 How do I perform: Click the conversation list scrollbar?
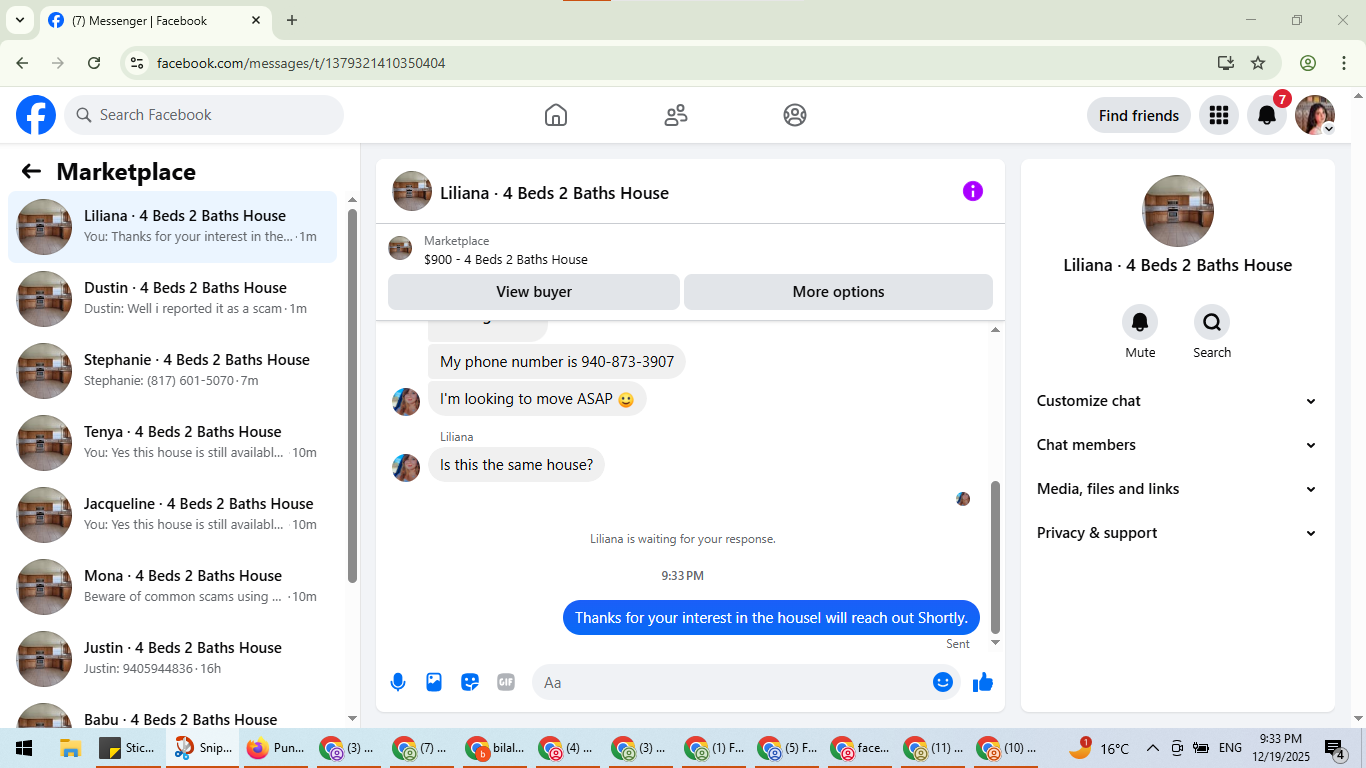352,395
